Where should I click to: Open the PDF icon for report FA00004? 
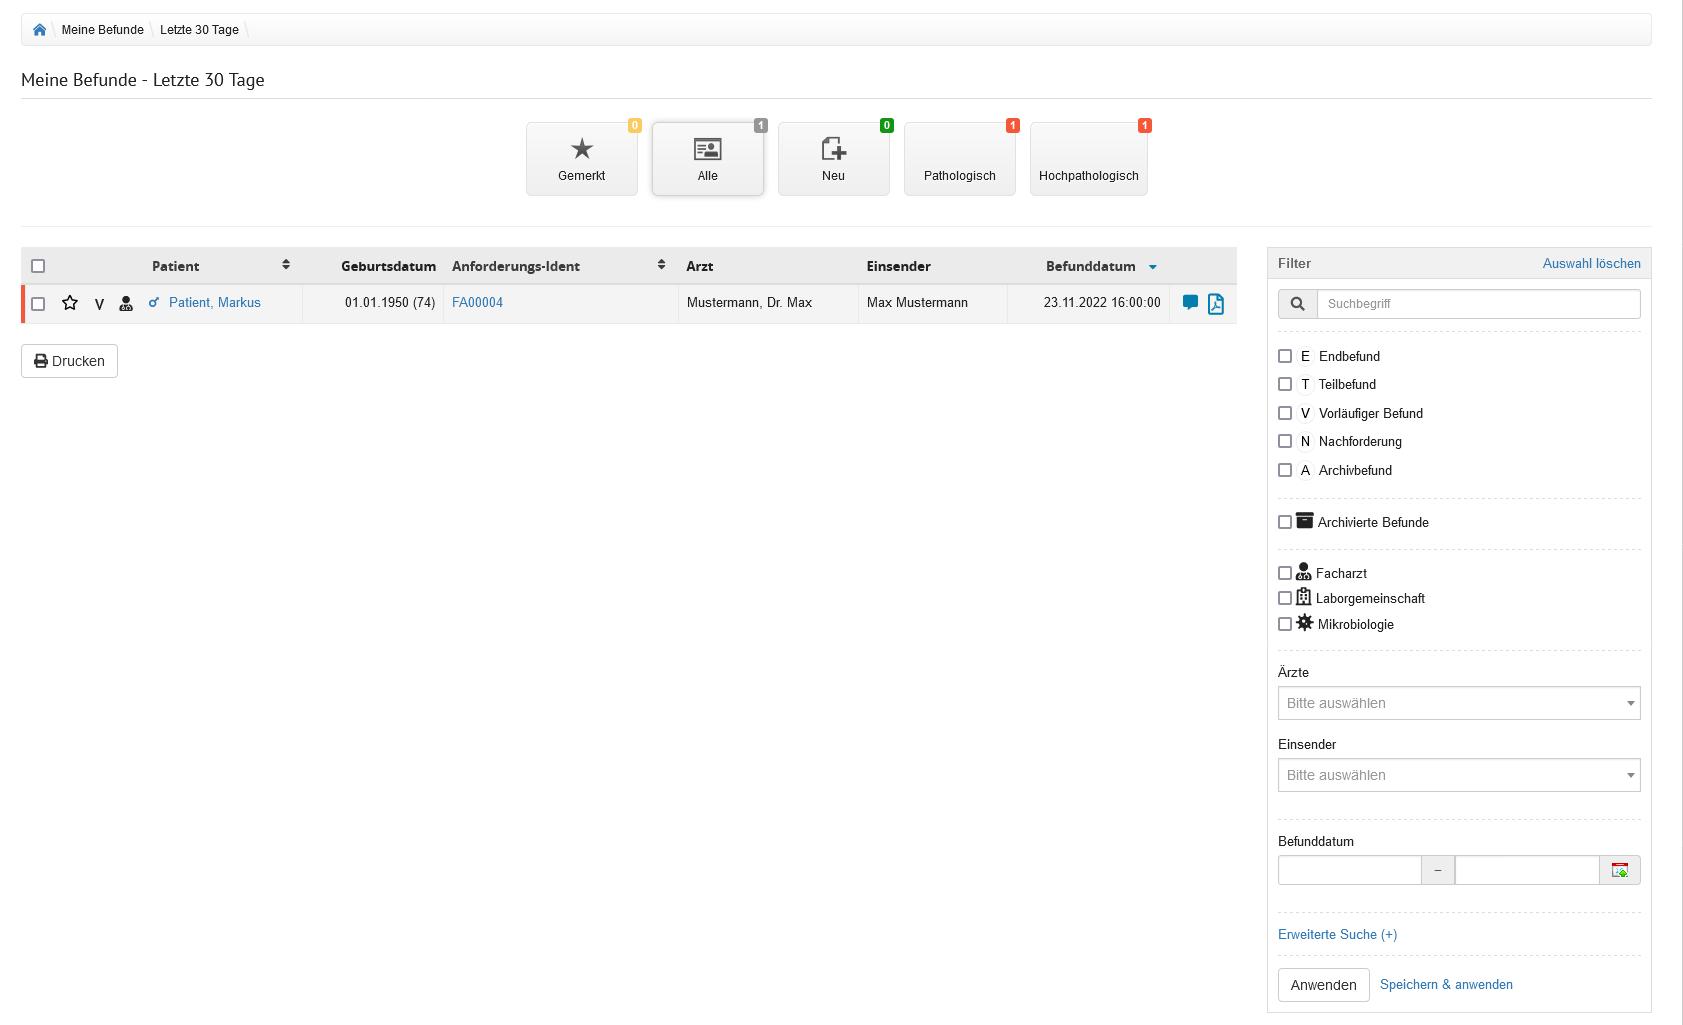pos(1216,304)
